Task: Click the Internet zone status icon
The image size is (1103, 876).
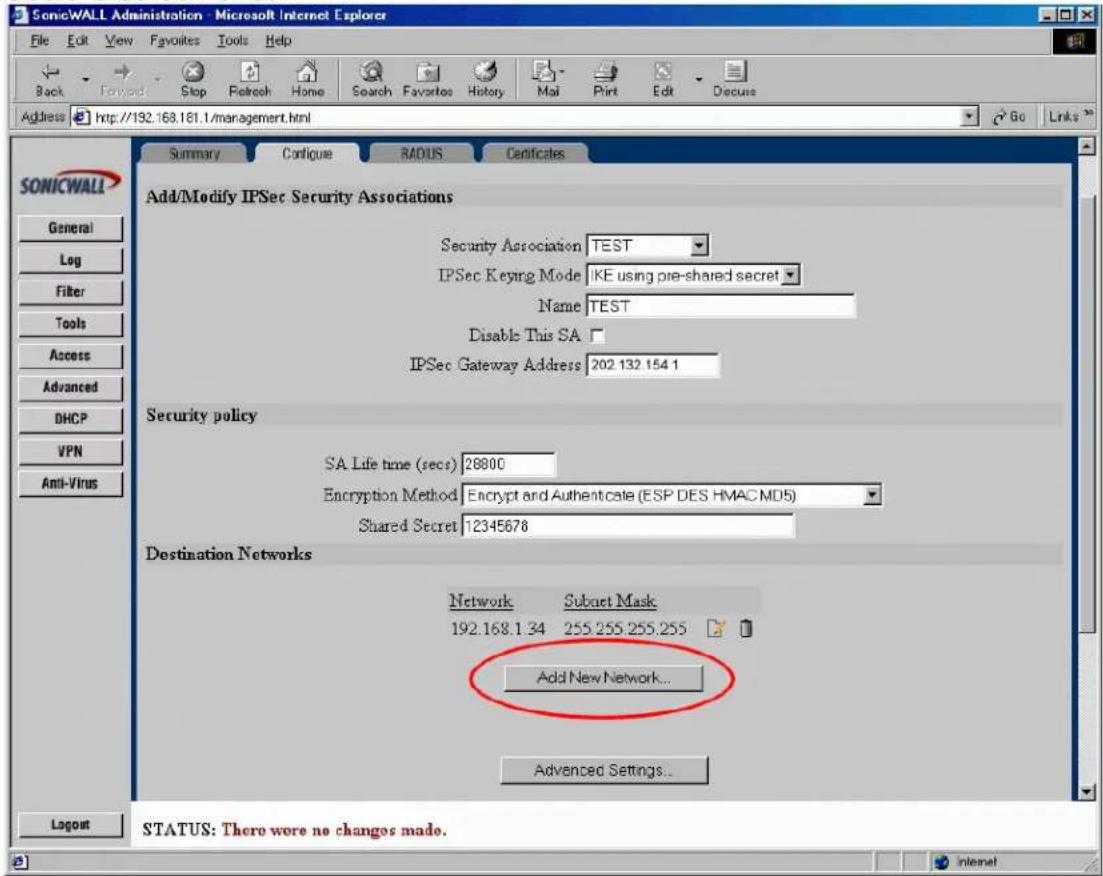Action: 942,862
